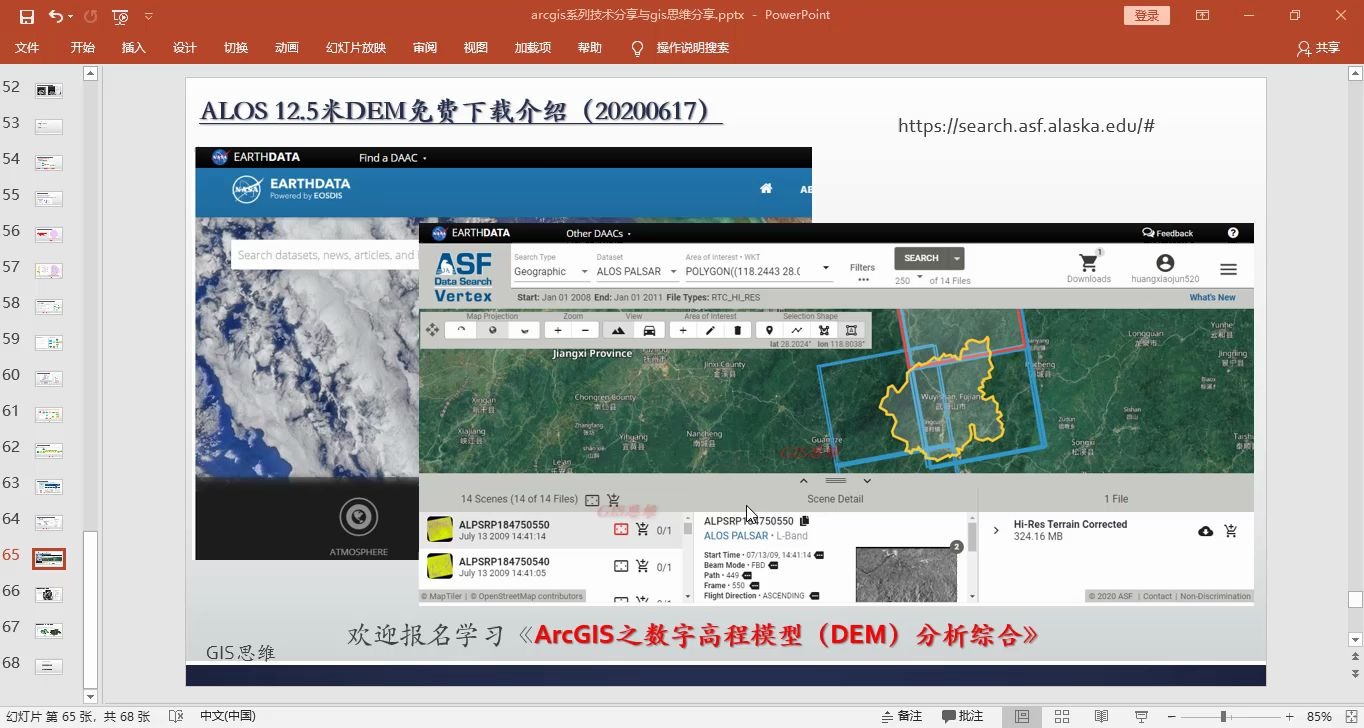Switch to Normal view icon

click(1022, 716)
